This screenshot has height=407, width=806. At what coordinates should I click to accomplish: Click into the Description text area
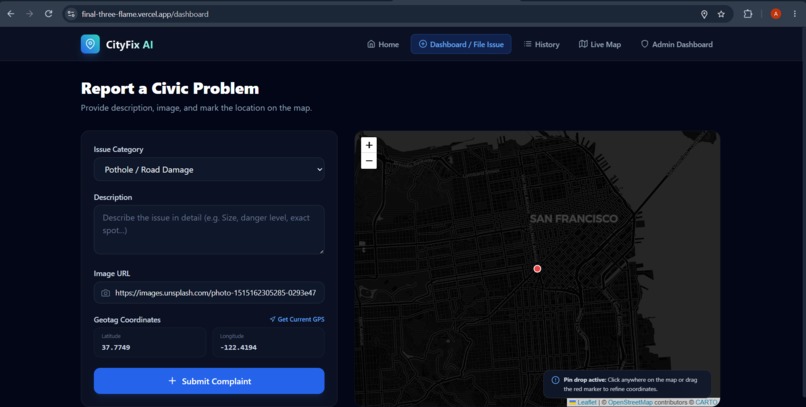(x=209, y=229)
